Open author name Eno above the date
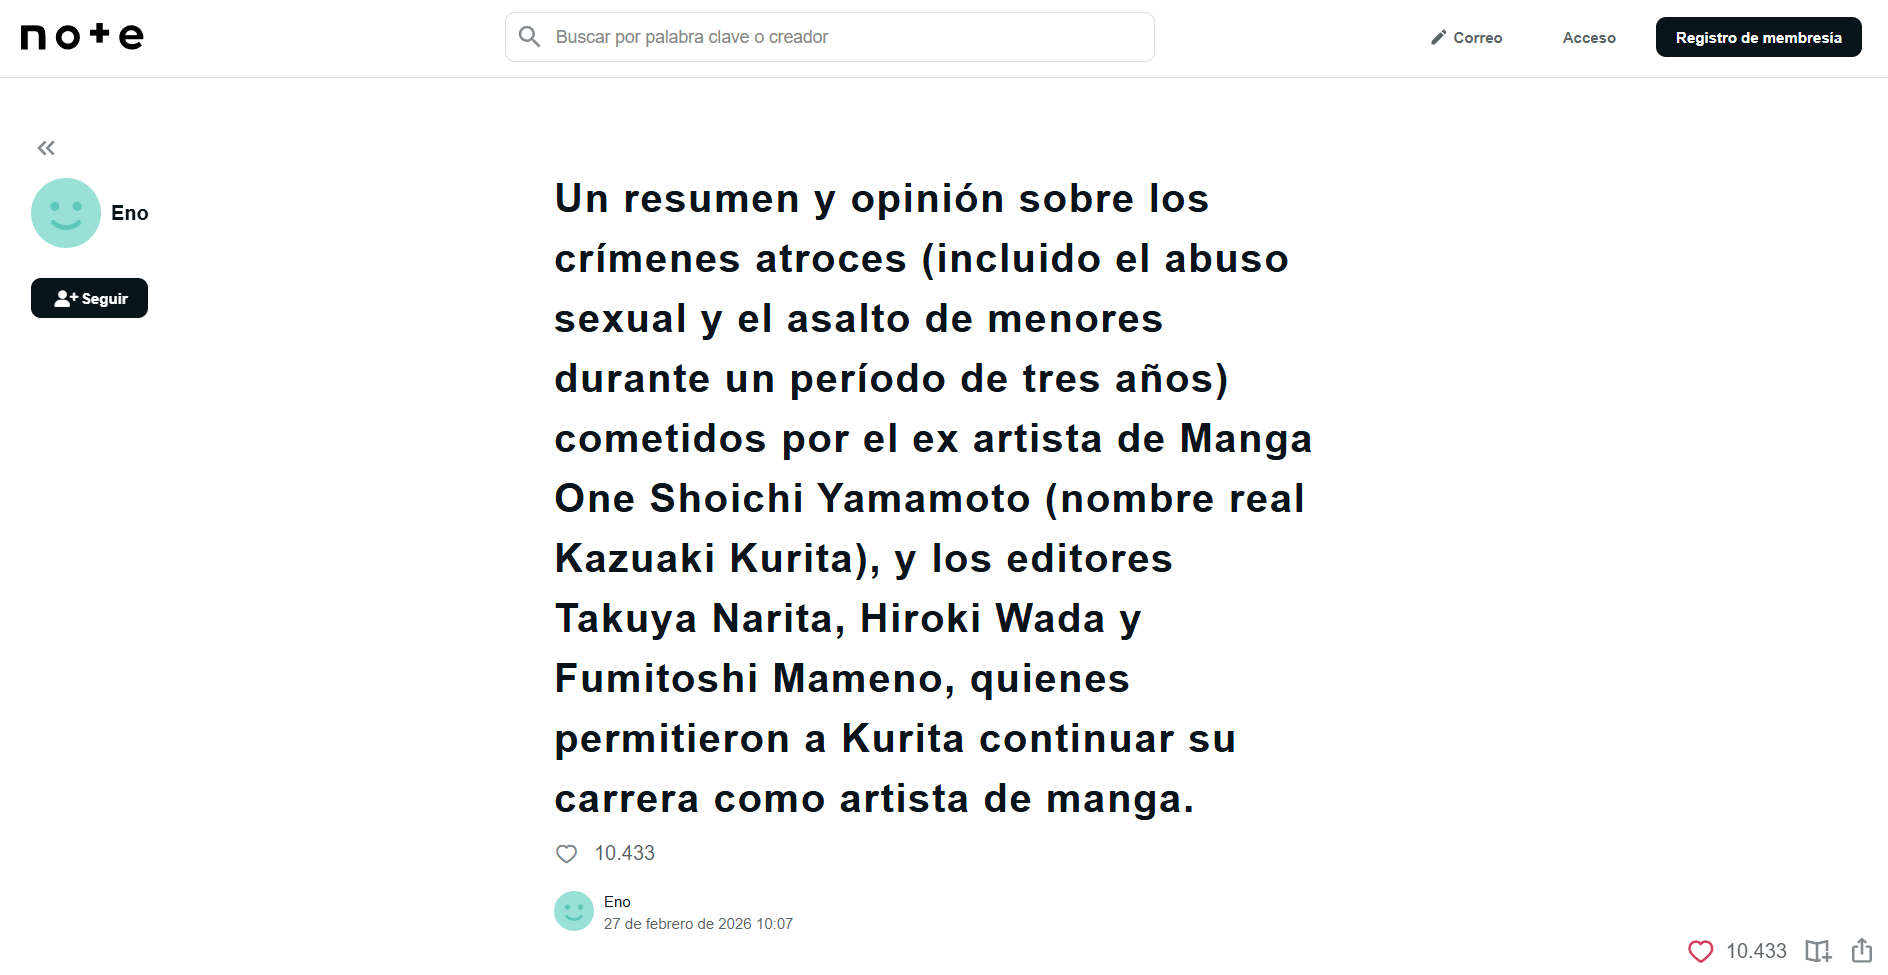Screen dimensions: 1888x975 click(617, 902)
